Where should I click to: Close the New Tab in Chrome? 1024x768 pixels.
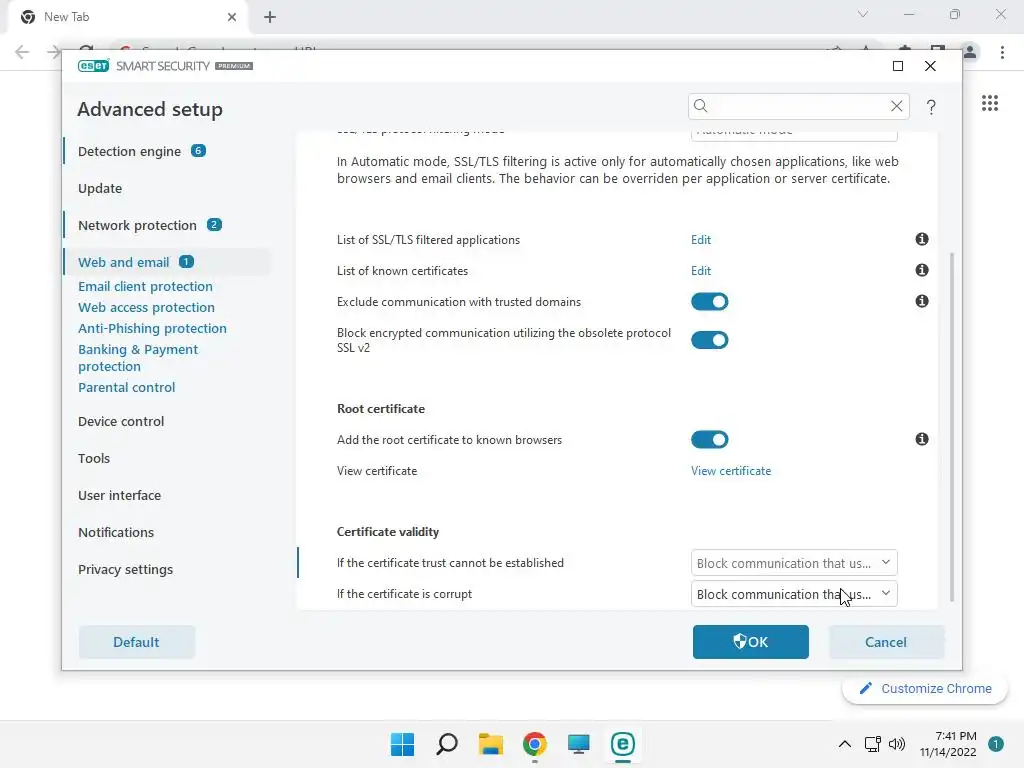pyautogui.click(x=232, y=17)
